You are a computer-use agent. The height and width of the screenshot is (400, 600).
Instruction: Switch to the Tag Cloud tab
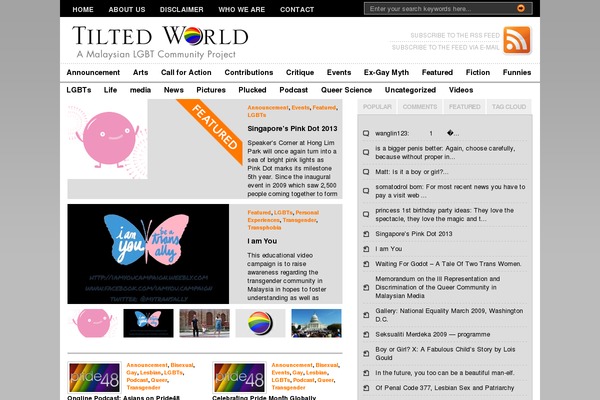click(x=509, y=107)
